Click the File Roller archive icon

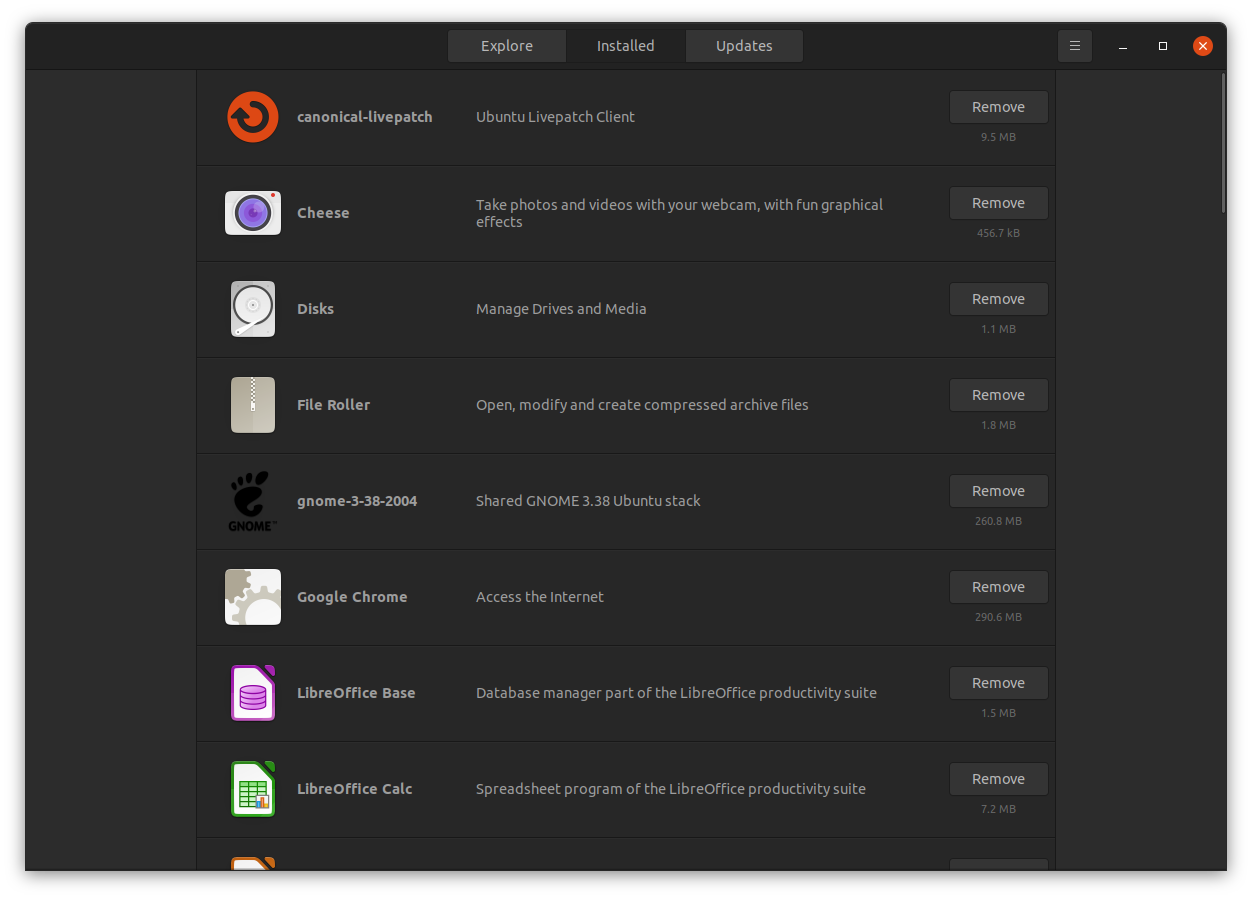click(252, 405)
